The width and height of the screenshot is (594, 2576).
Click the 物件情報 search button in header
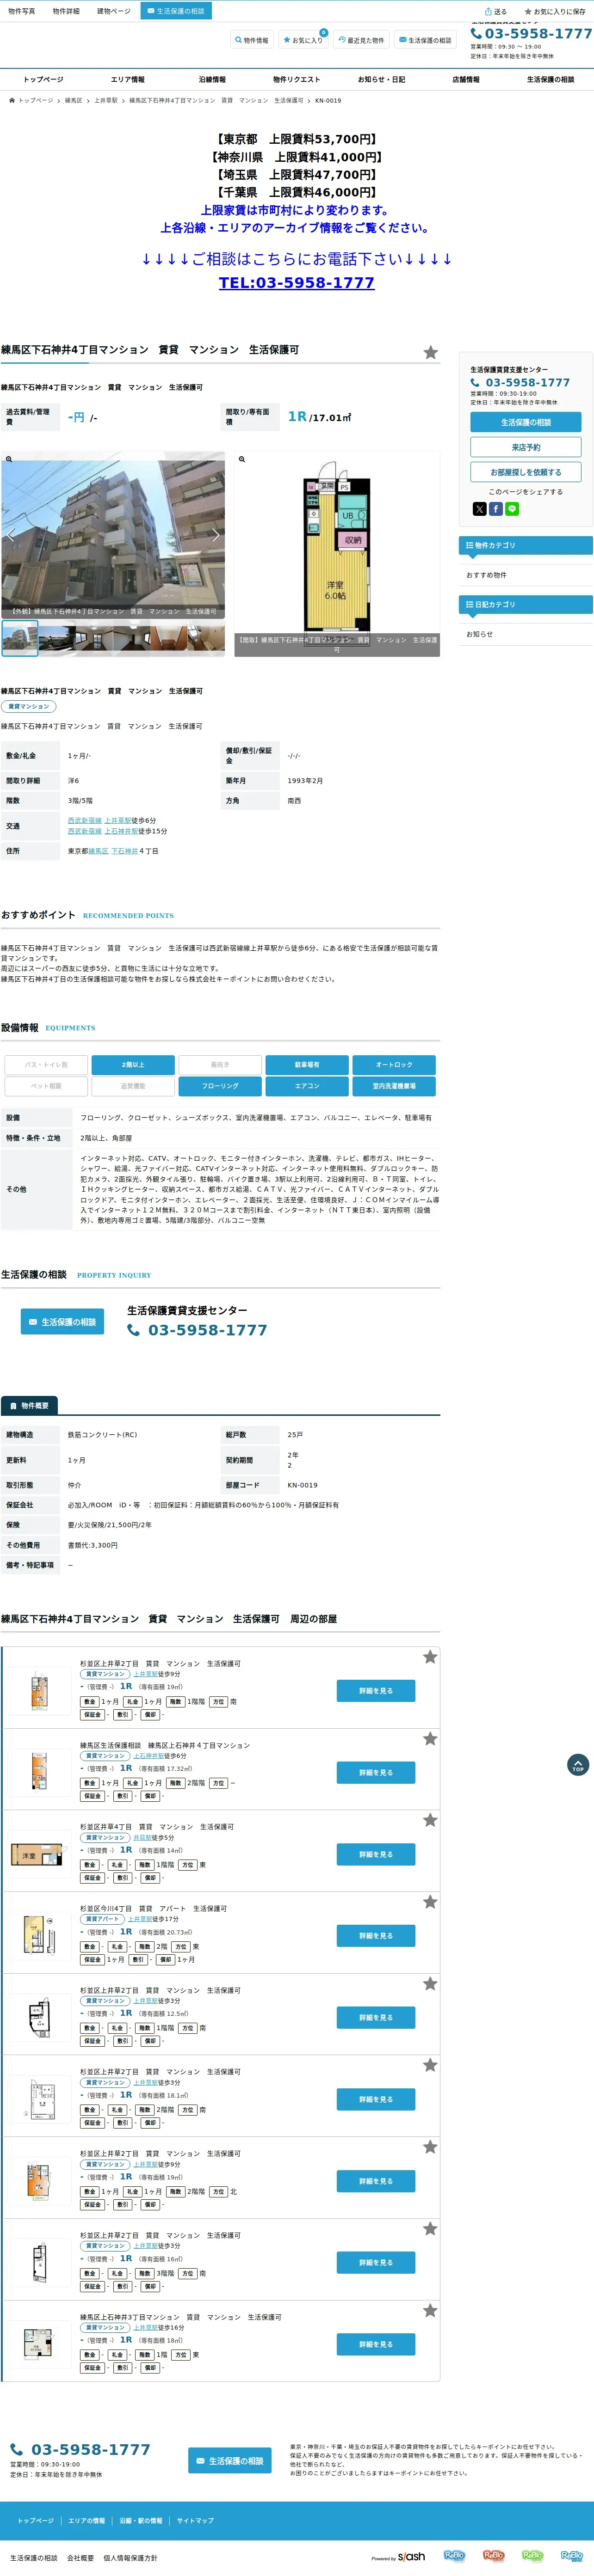tap(252, 40)
